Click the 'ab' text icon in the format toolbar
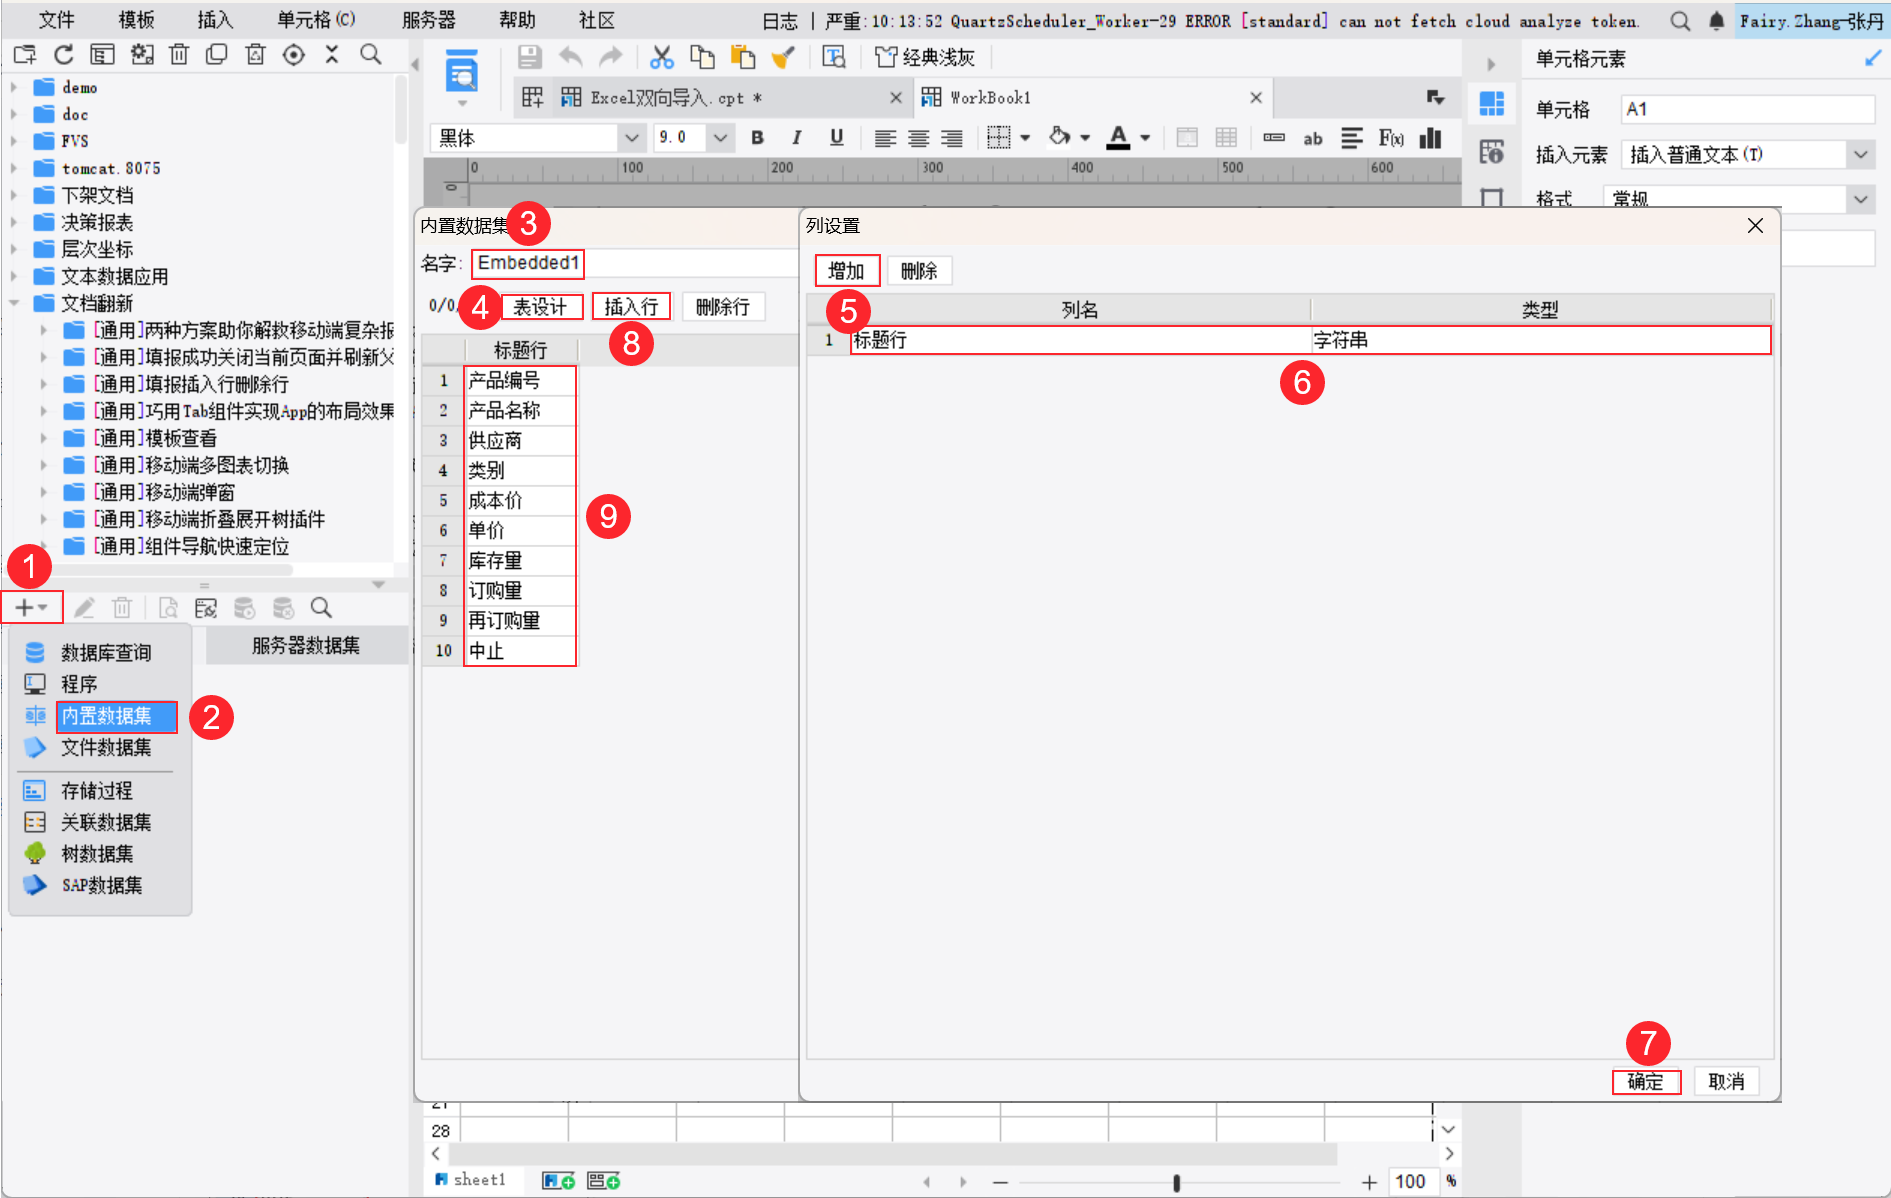The image size is (1891, 1198). pos(1313,138)
